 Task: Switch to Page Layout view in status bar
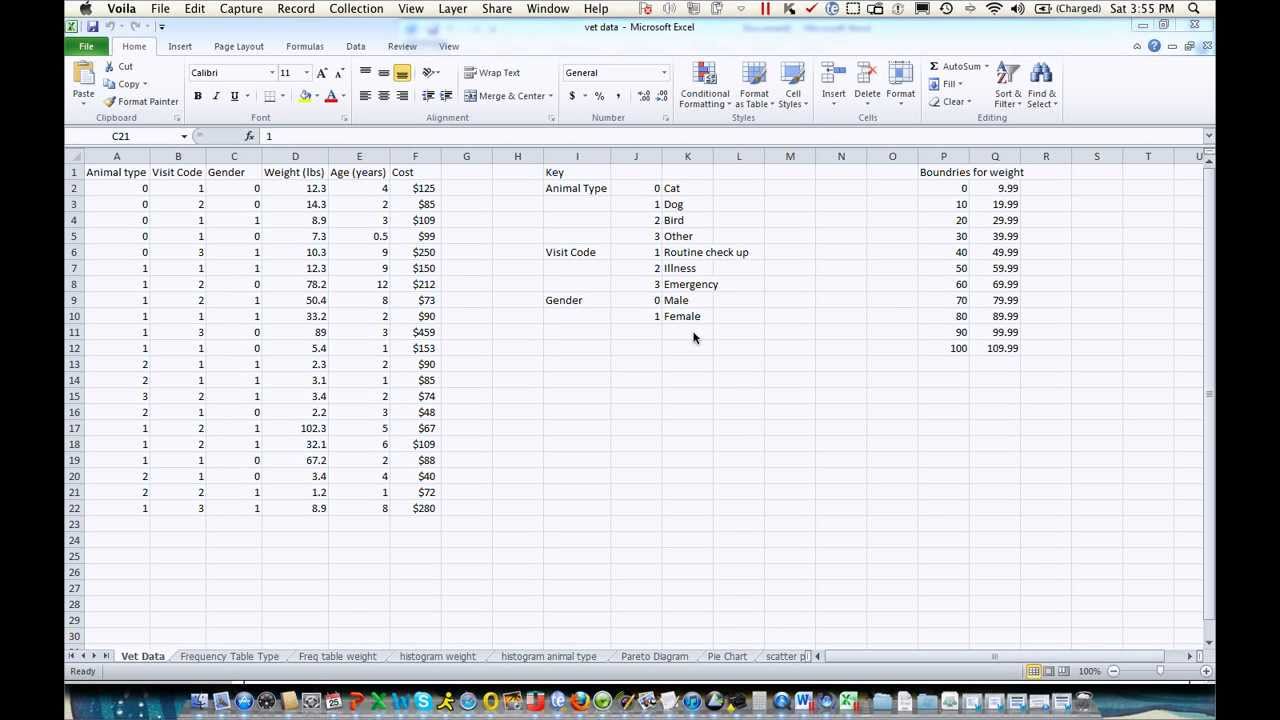point(1048,672)
